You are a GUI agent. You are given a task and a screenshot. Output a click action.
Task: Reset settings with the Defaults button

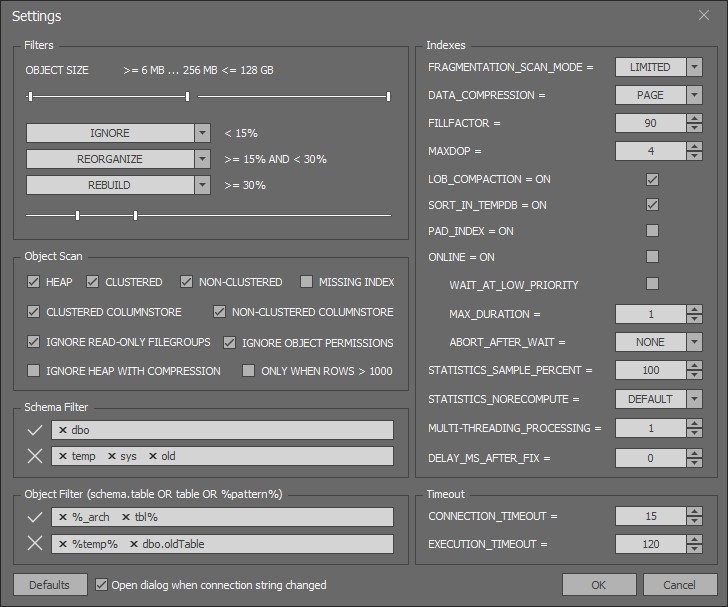coord(50,585)
